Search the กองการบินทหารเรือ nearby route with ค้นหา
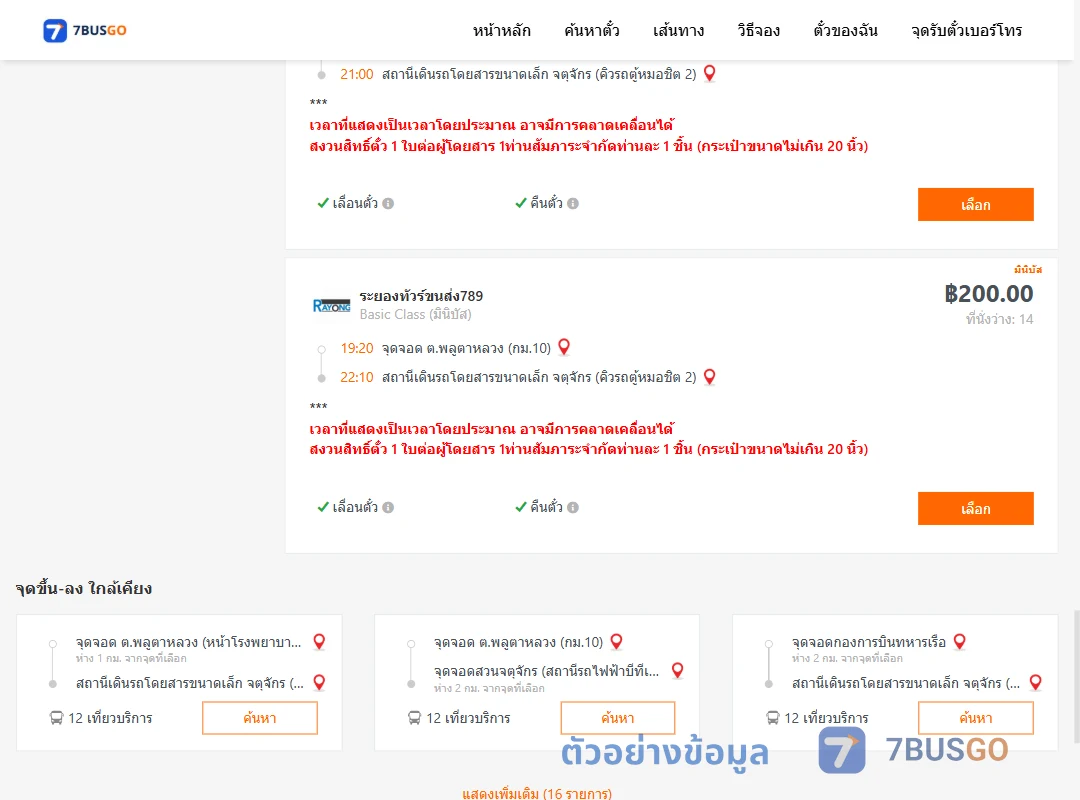The image size is (1080, 800). [x=975, y=718]
